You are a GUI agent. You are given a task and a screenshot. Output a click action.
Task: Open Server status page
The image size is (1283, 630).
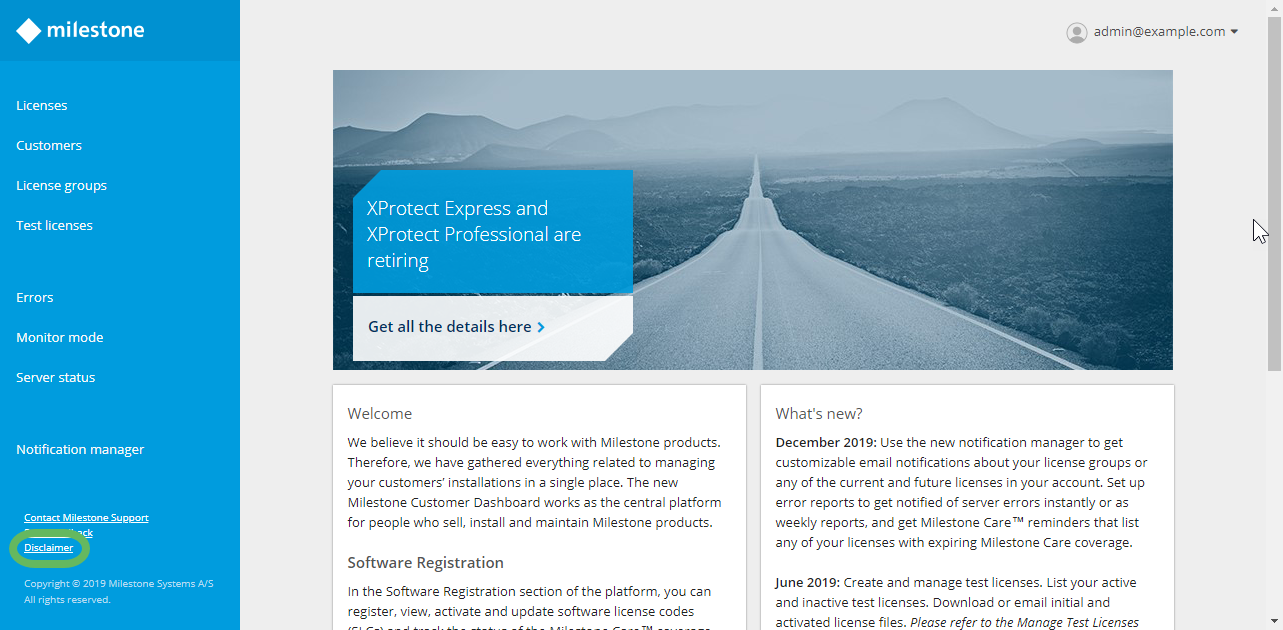click(56, 378)
